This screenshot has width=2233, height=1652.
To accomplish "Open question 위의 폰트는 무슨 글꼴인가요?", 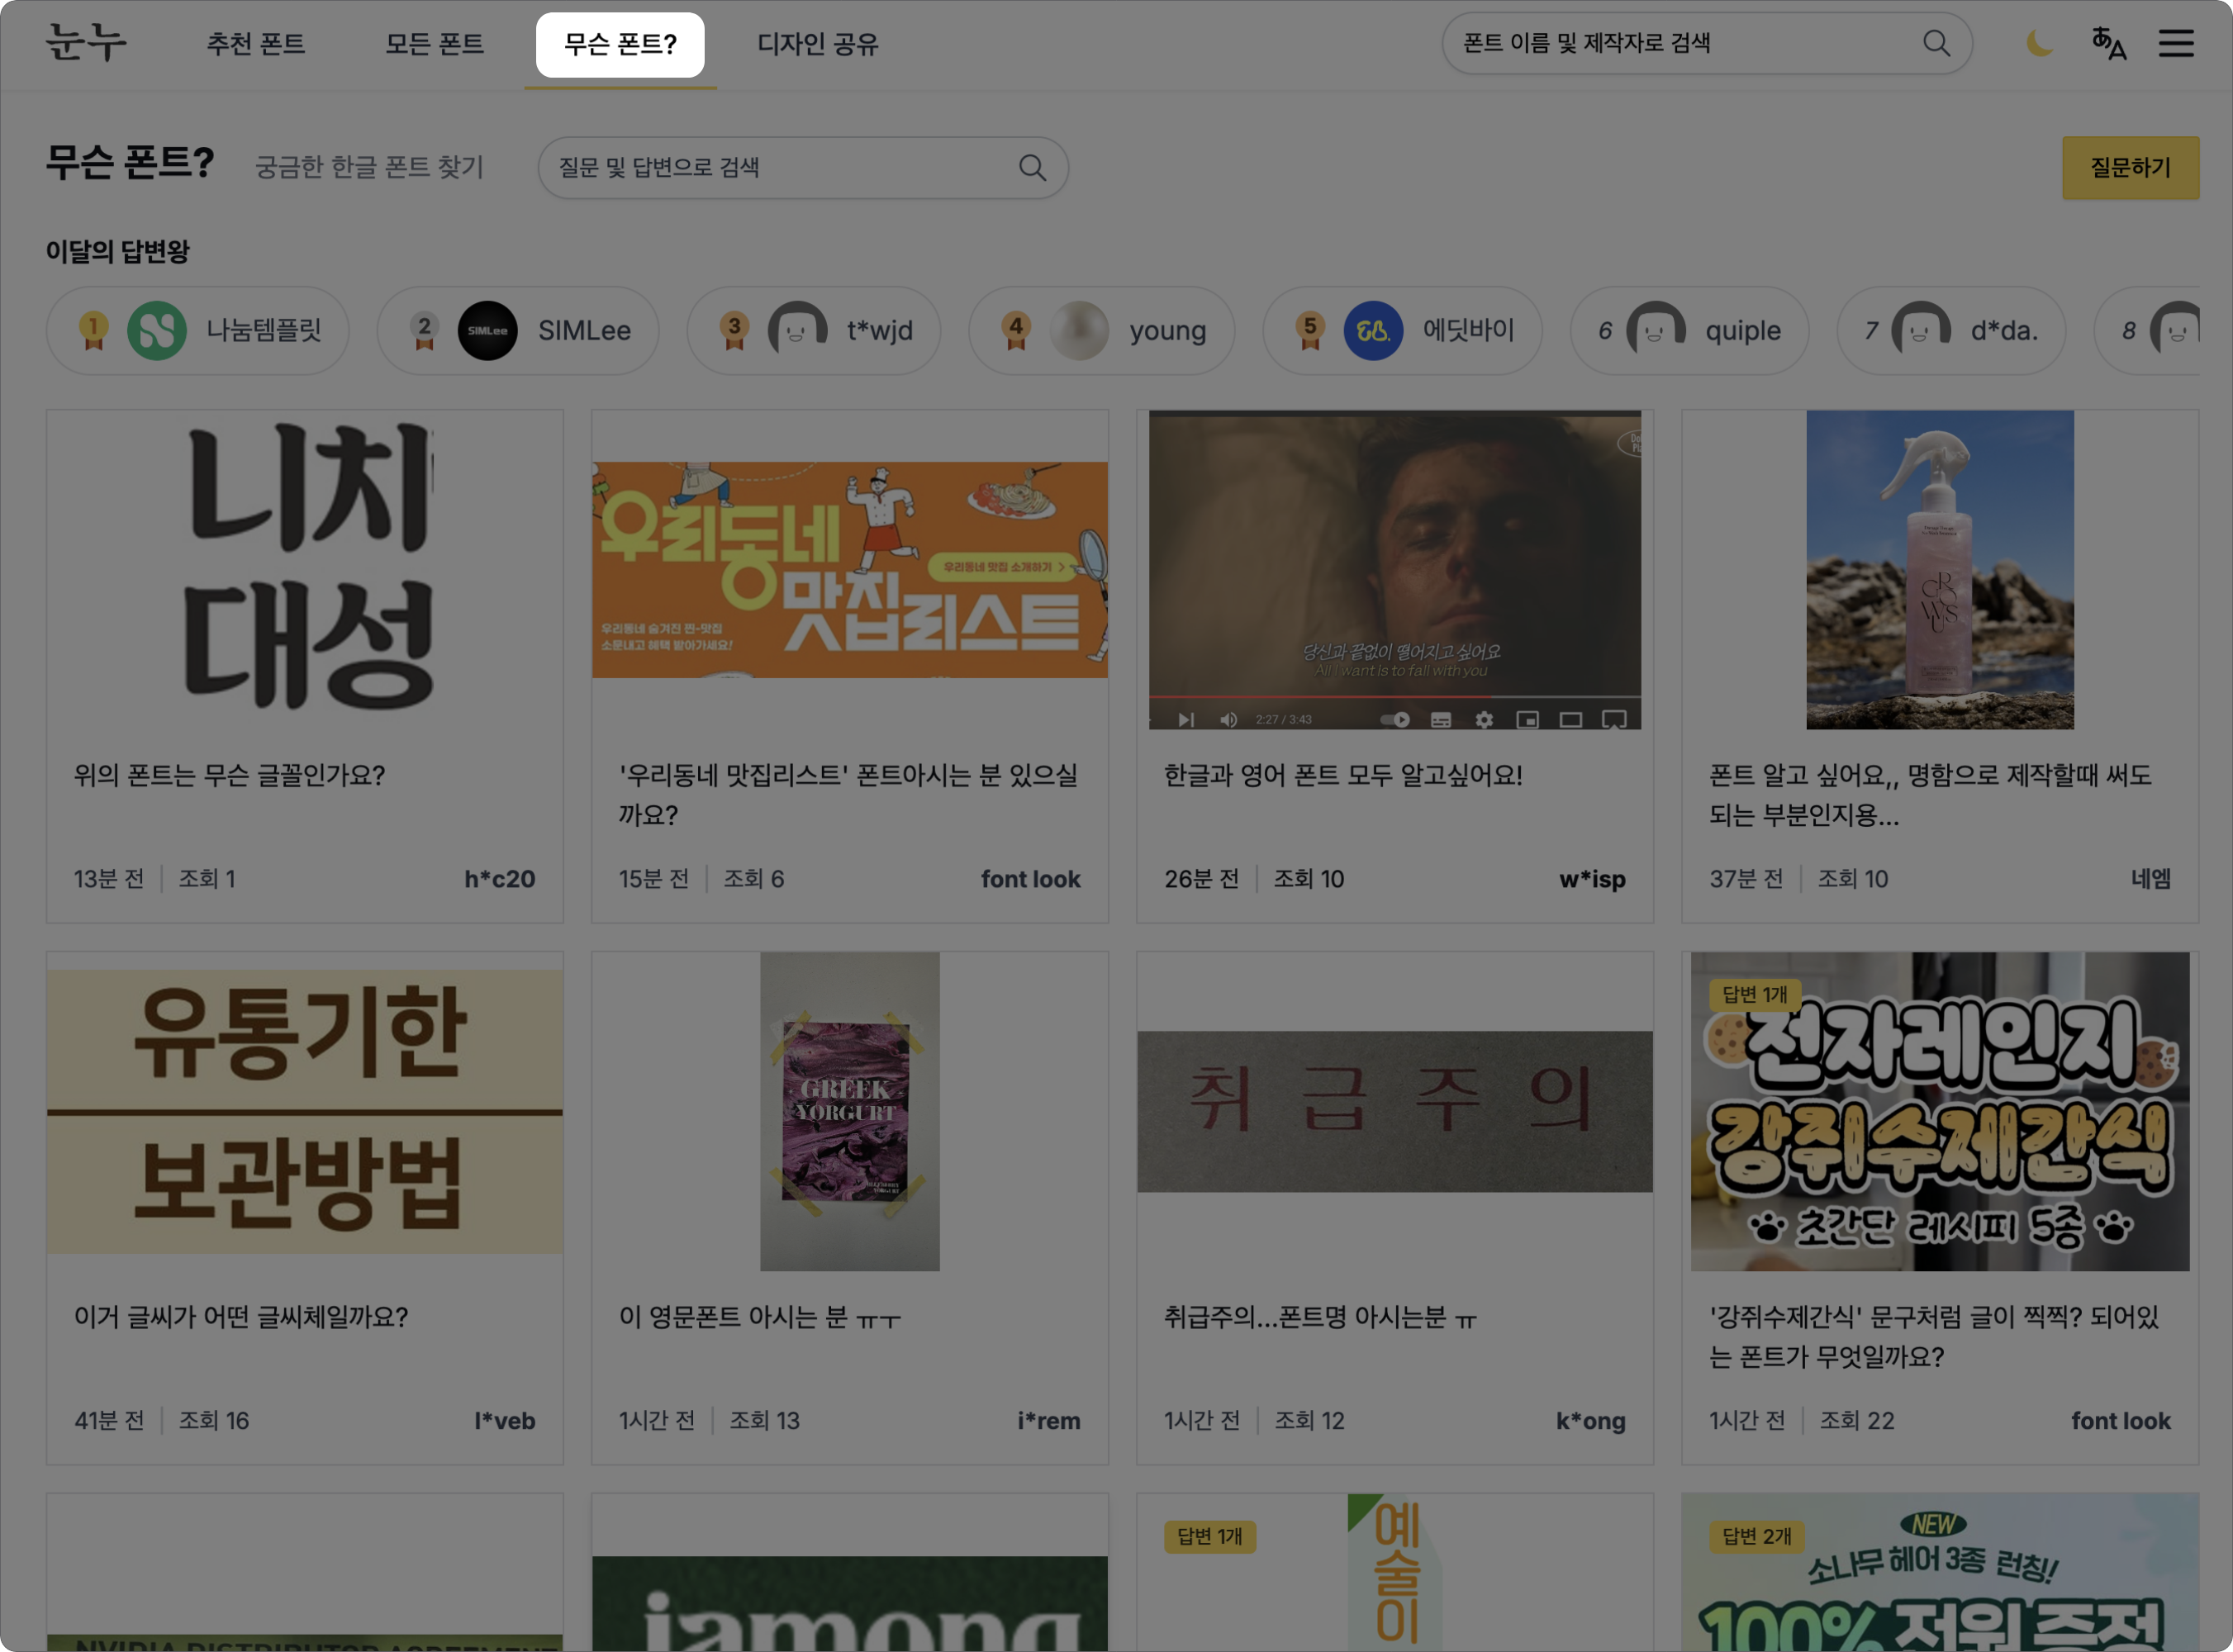I will pyautogui.click(x=229, y=775).
